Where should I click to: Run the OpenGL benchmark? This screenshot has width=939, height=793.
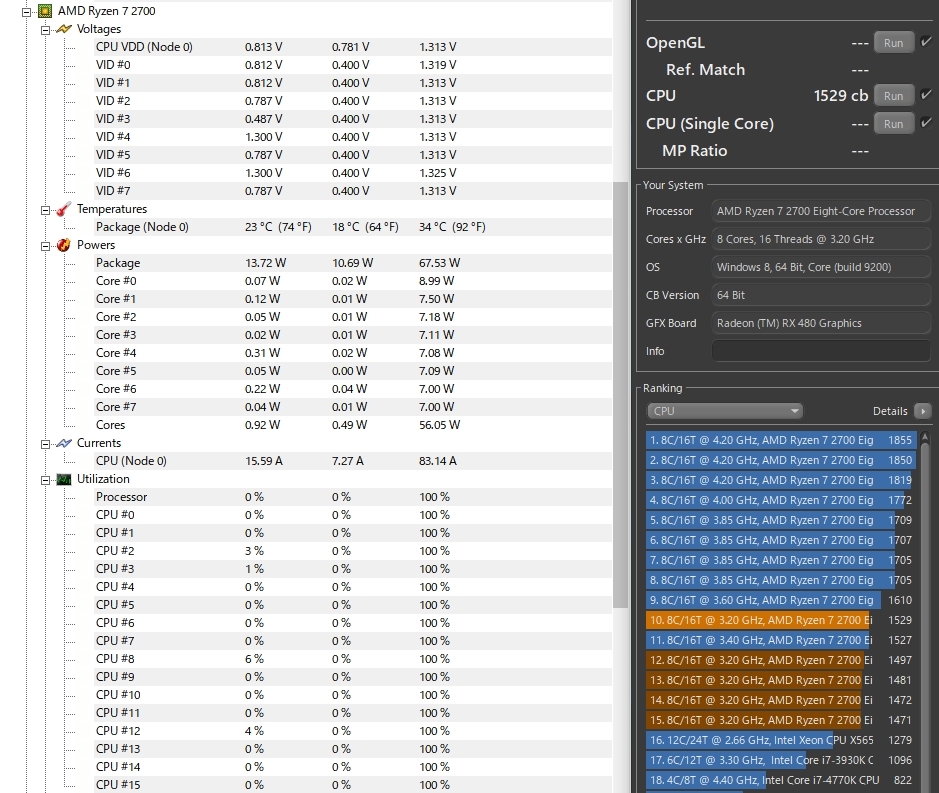[x=893, y=43]
